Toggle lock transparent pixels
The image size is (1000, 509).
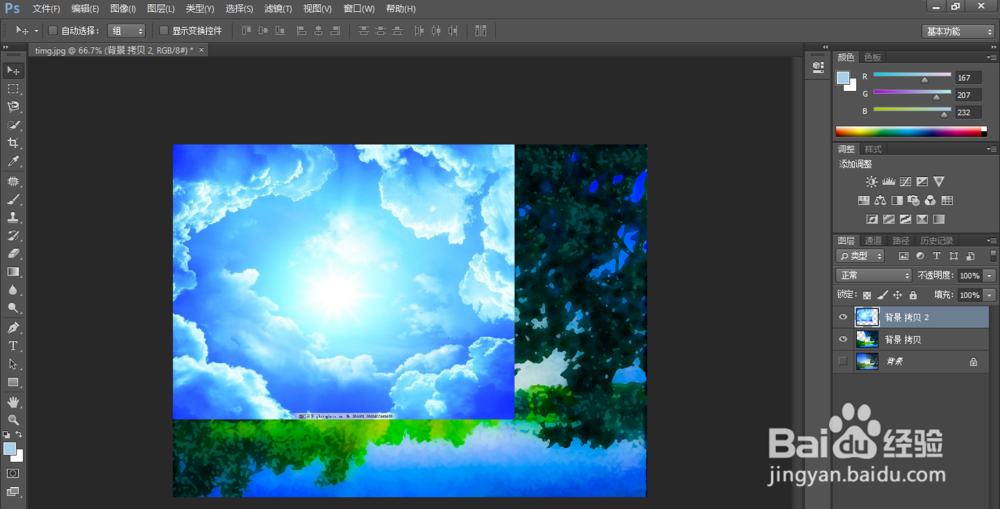pyautogui.click(x=867, y=295)
